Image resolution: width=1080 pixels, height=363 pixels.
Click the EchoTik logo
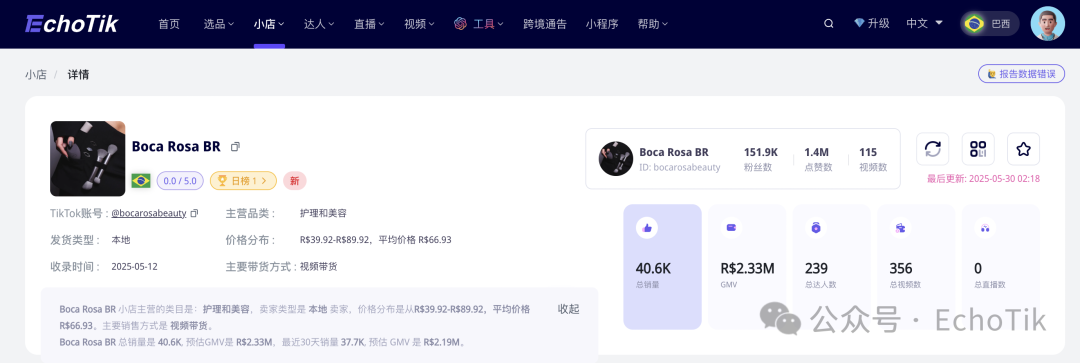(72, 23)
